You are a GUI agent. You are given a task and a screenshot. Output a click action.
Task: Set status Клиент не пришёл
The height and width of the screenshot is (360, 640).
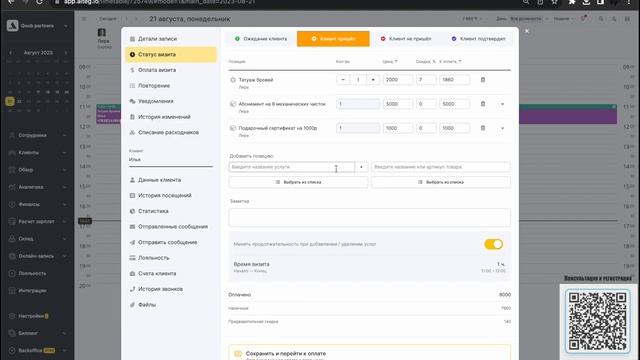click(406, 39)
